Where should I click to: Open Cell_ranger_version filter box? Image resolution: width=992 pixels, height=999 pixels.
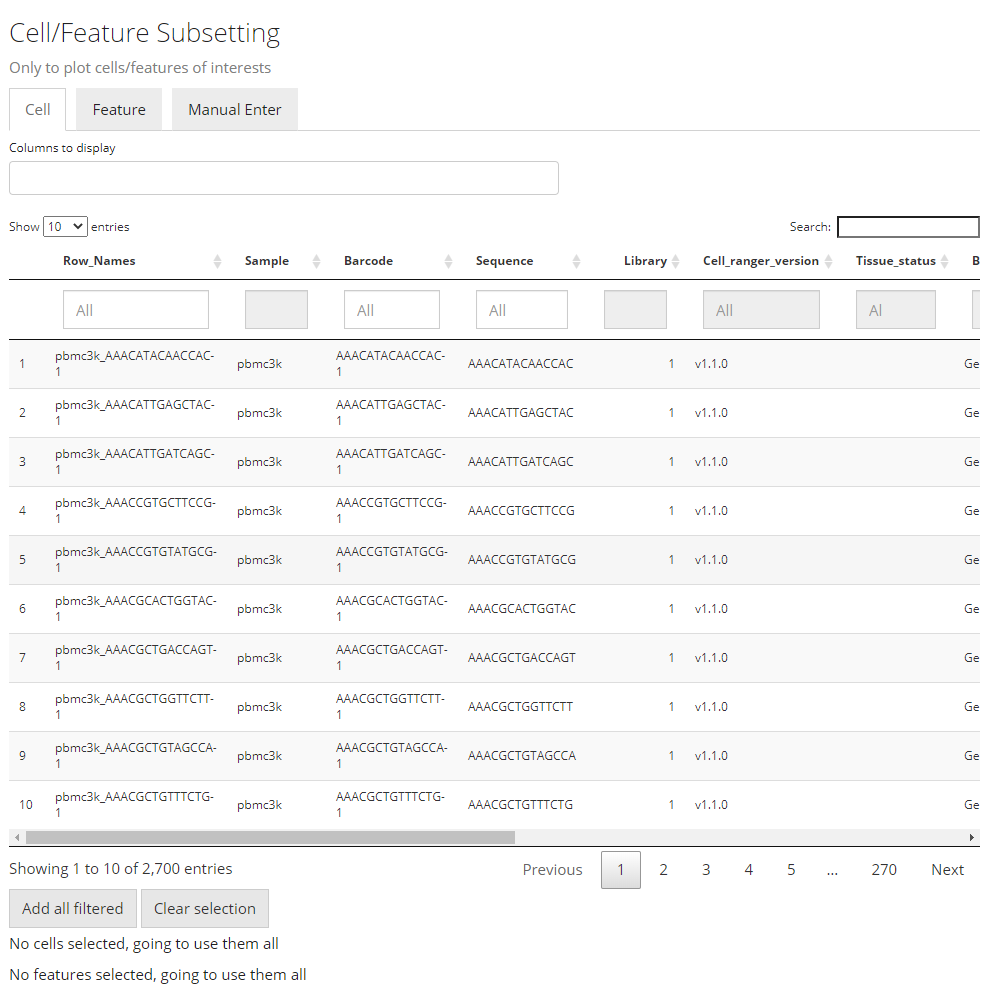tap(761, 310)
